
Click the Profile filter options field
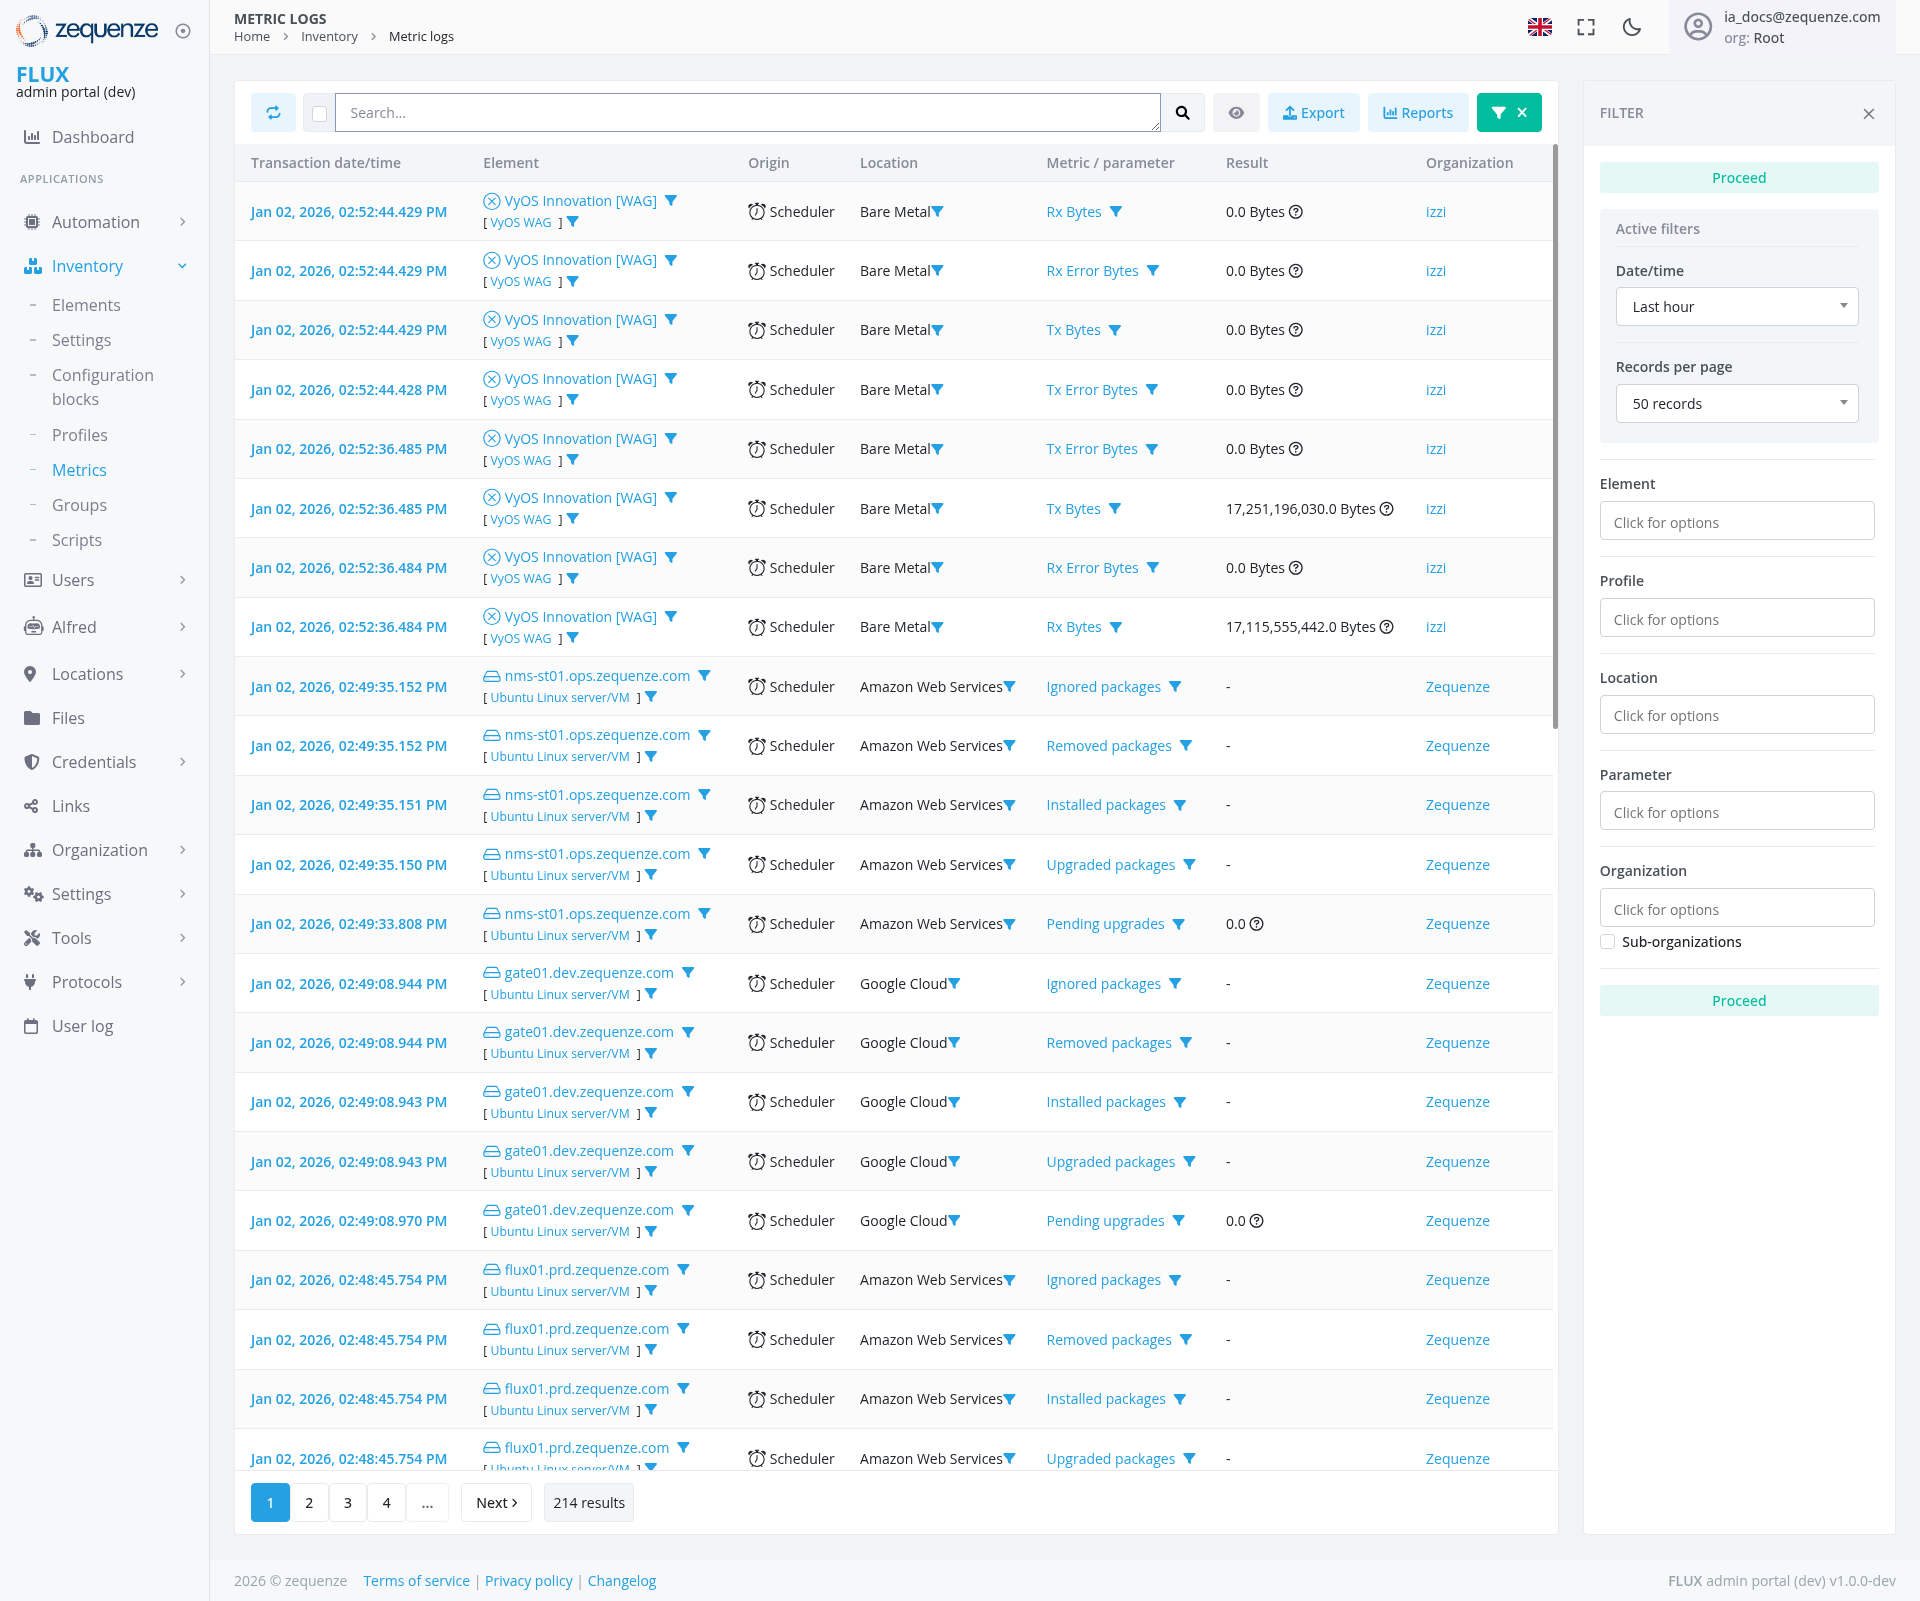(1736, 619)
